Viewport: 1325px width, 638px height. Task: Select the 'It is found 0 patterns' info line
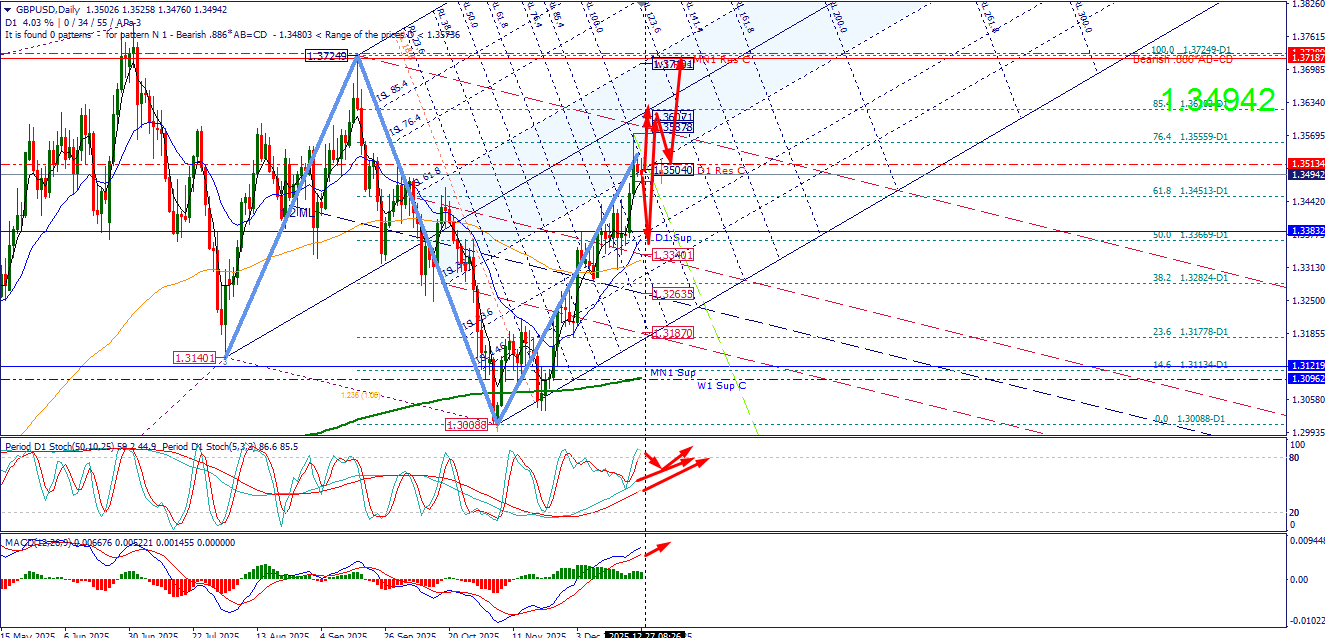[x=232, y=34]
